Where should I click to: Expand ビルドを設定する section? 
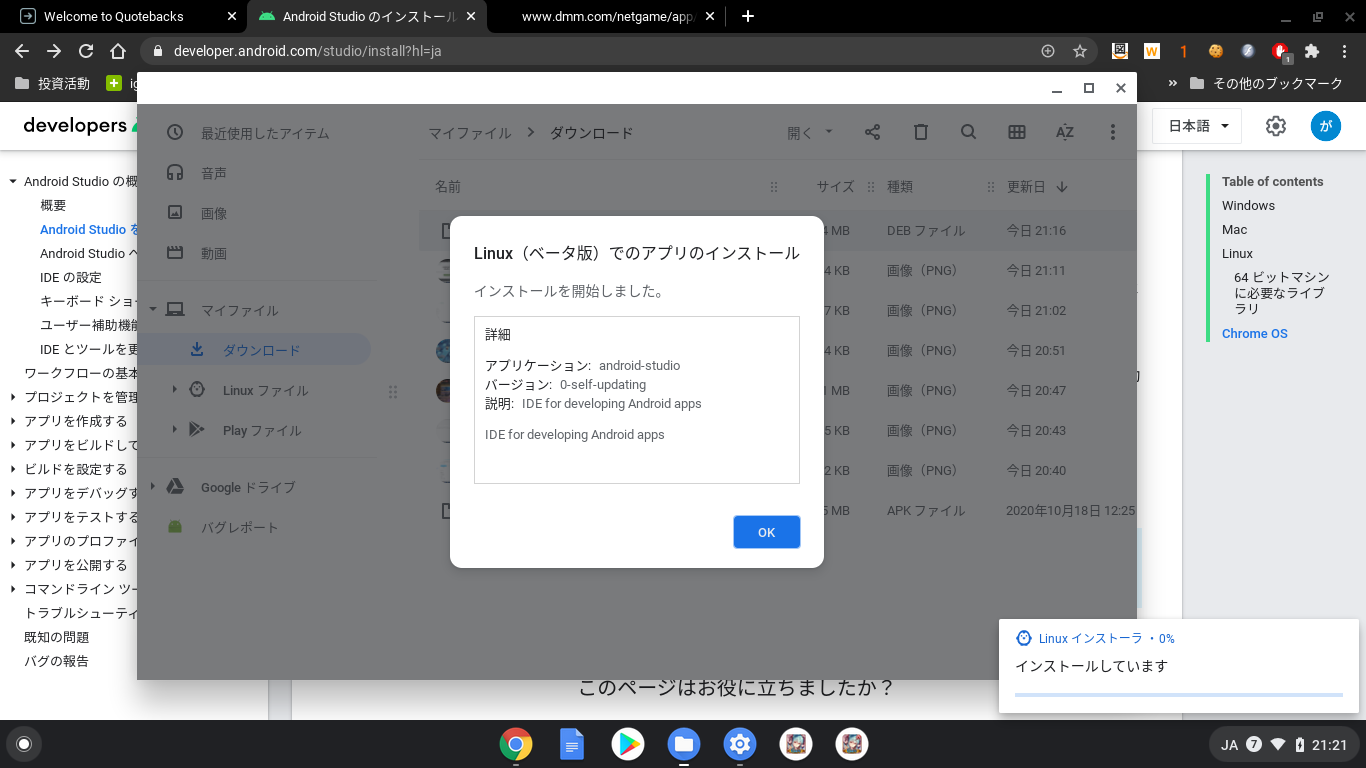[13, 469]
